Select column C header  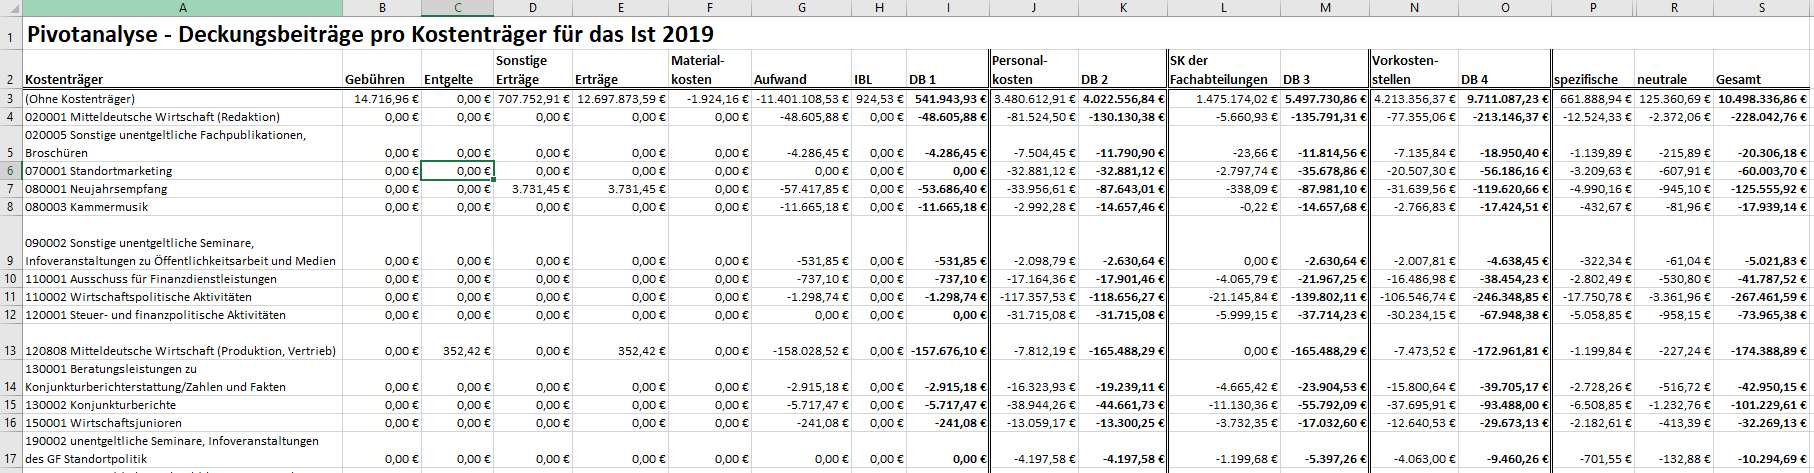coord(457,8)
